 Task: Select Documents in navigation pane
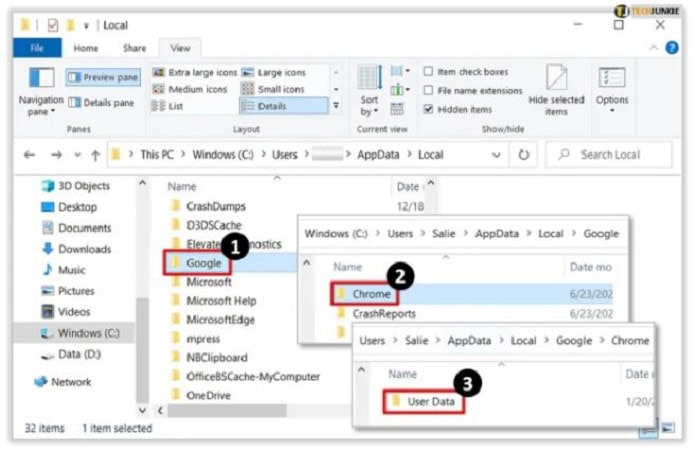[x=76, y=228]
